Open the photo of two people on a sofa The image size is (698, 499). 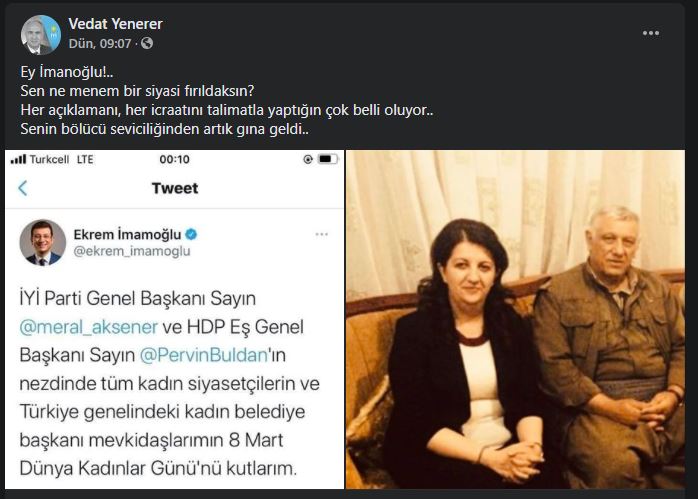(515, 320)
